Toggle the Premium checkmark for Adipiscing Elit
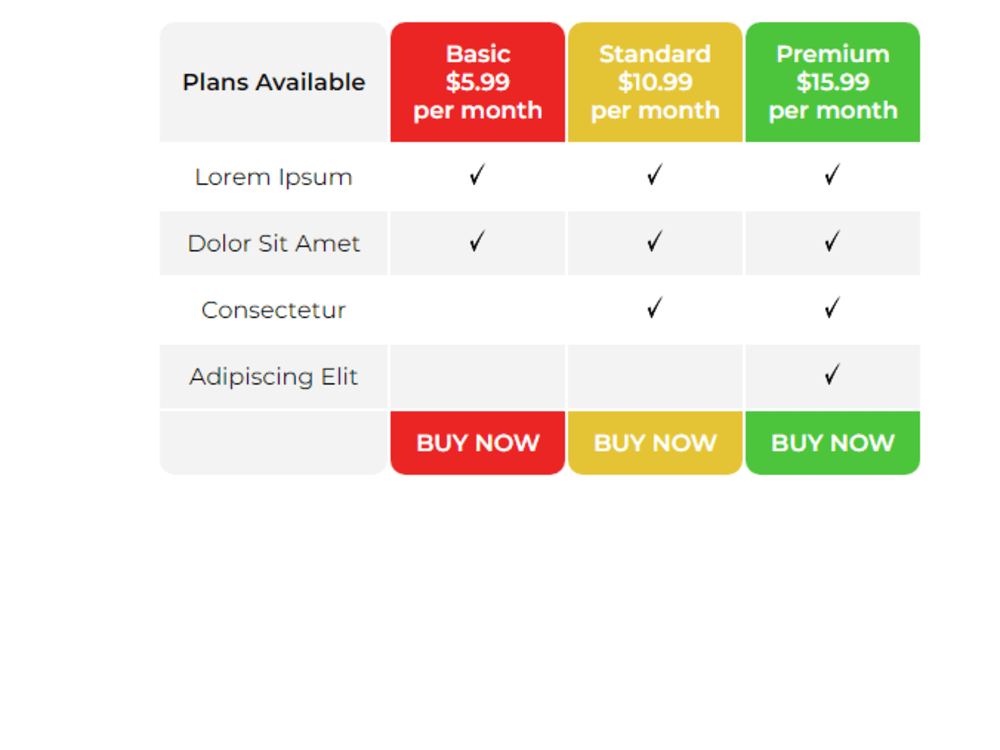This screenshot has width=1000, height=750. [832, 376]
